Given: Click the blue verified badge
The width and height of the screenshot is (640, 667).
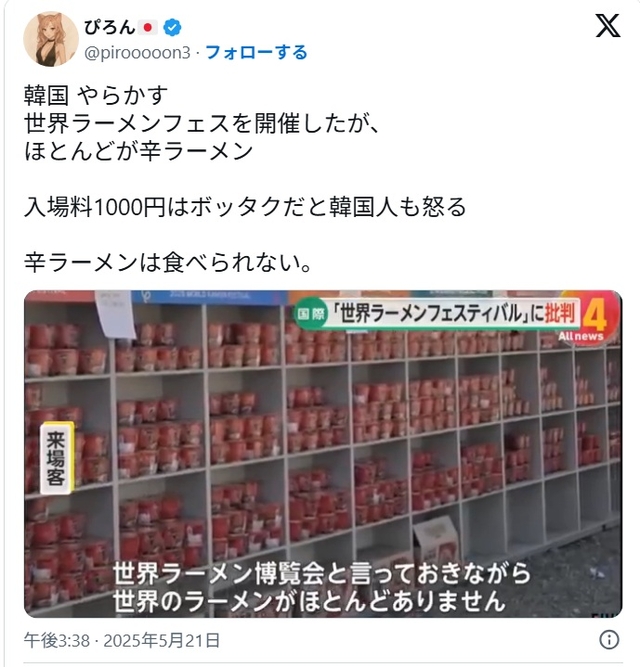Looking at the screenshot, I should [x=172, y=27].
